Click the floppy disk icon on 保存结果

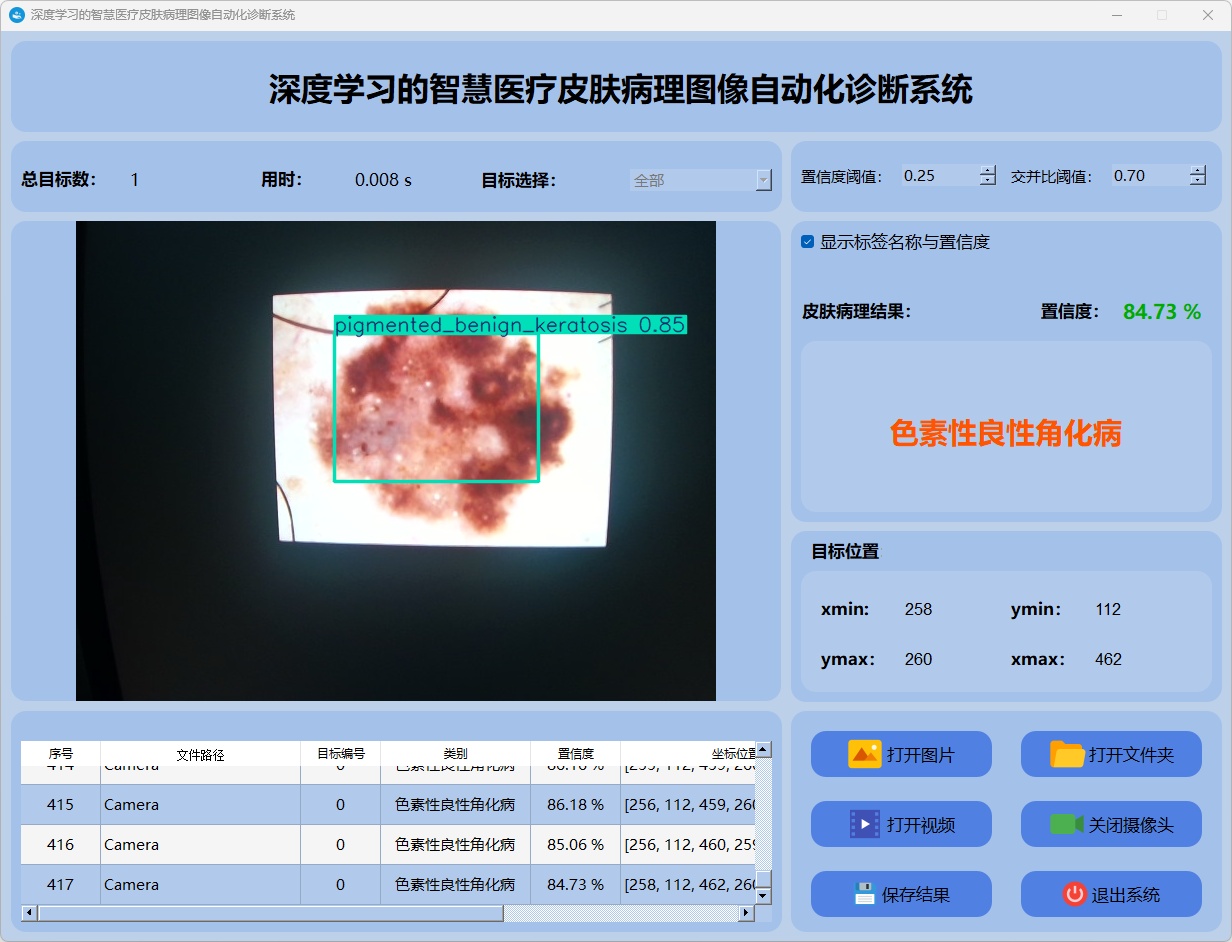864,894
